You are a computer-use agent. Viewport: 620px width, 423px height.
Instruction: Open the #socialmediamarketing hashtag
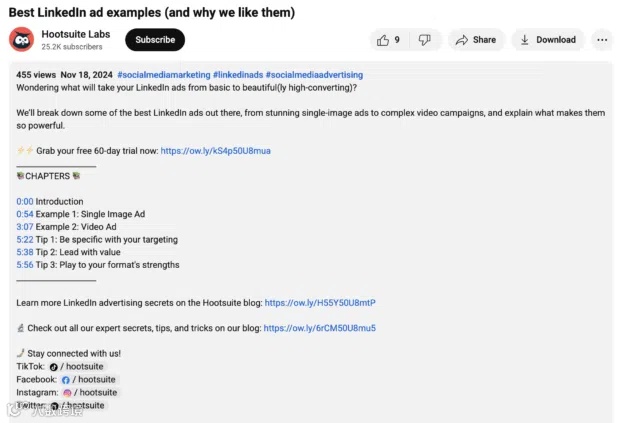pos(164,75)
